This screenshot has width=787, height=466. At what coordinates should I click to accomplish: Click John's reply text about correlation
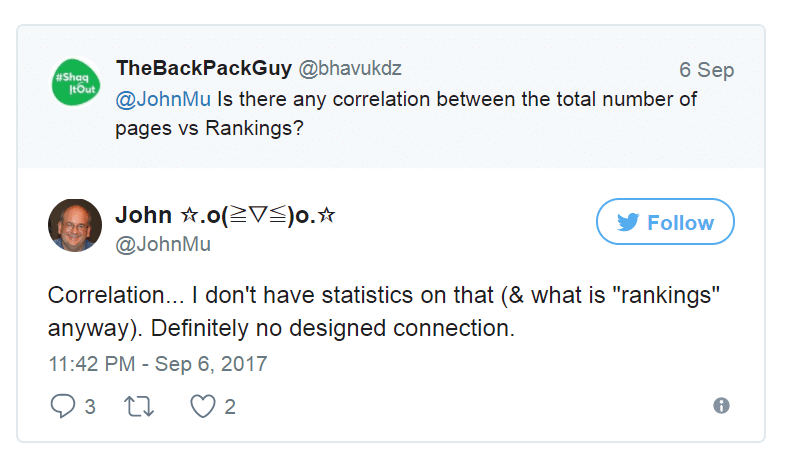tap(384, 311)
